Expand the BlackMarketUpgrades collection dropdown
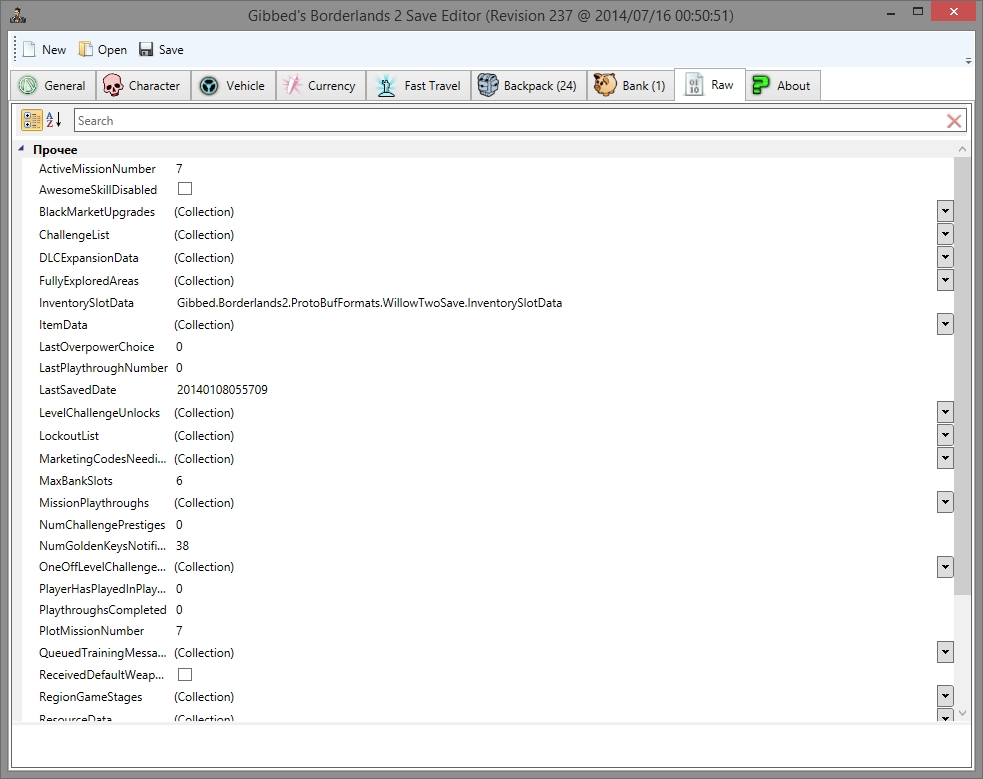This screenshot has height=779, width=983. (945, 212)
